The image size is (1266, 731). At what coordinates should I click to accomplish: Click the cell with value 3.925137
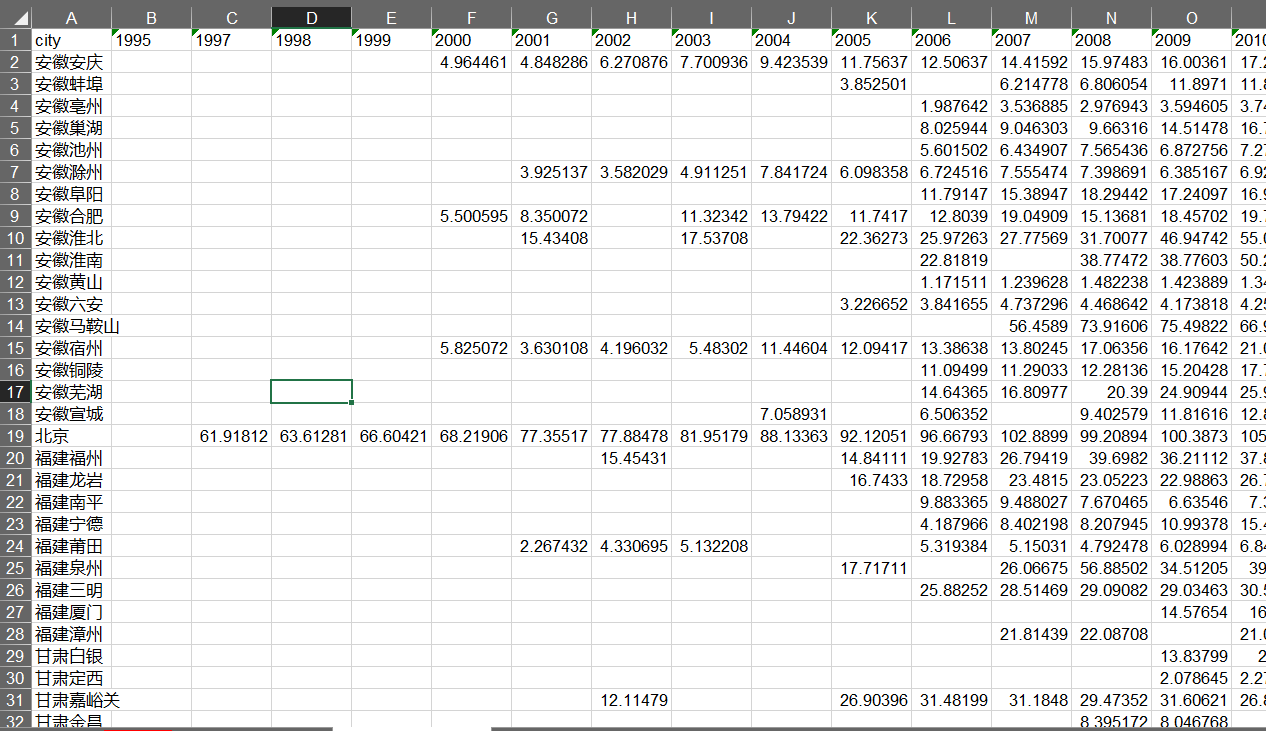pos(551,172)
